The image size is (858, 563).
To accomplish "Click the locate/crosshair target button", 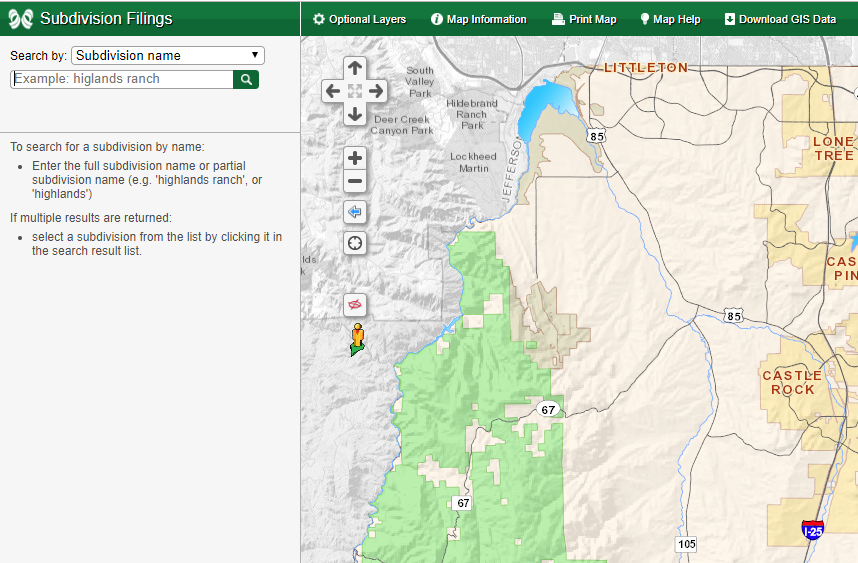I will 355,243.
